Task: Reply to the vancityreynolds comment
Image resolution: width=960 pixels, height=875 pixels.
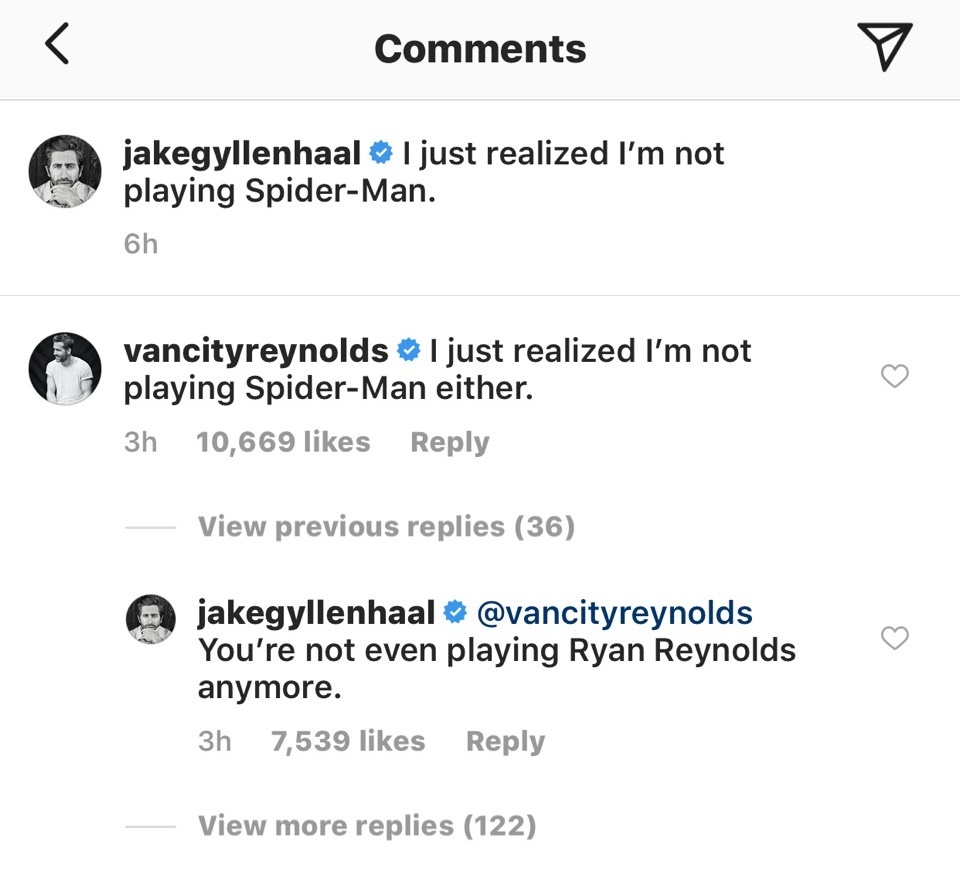Action: [449, 442]
